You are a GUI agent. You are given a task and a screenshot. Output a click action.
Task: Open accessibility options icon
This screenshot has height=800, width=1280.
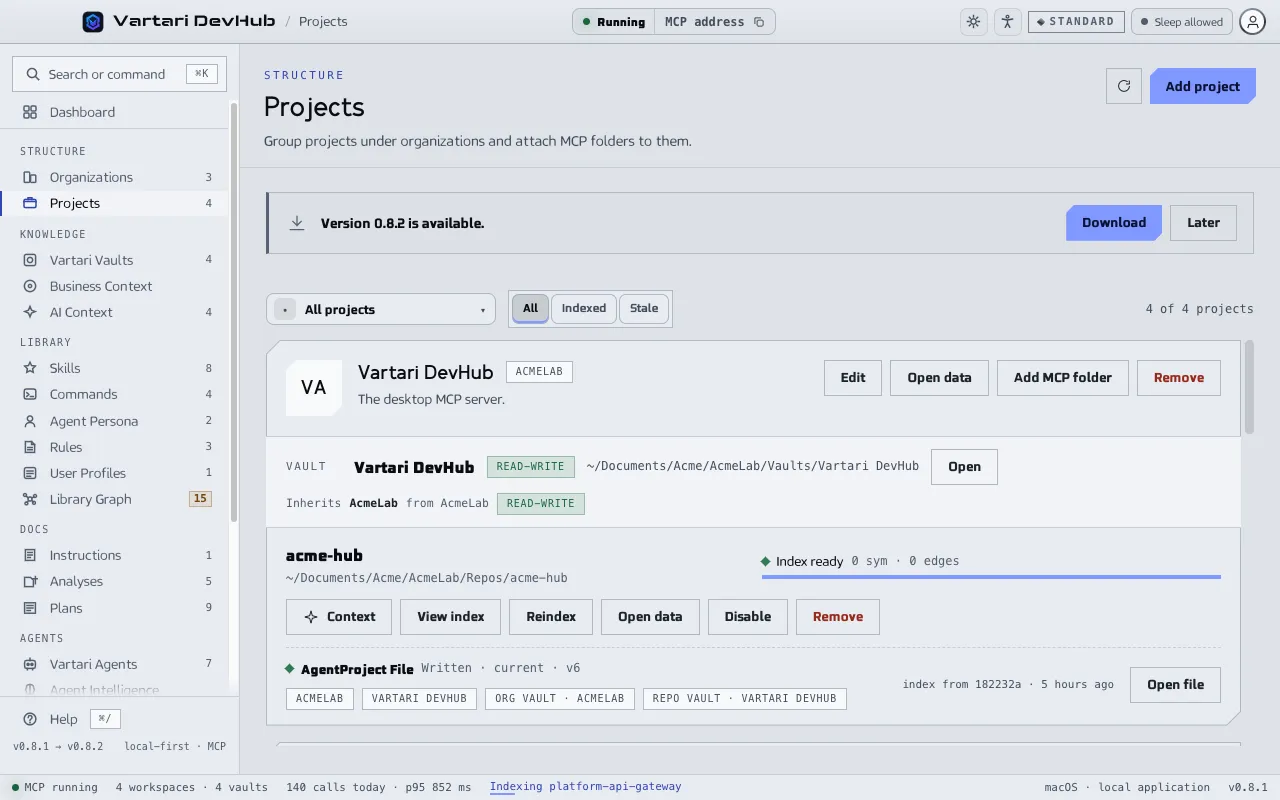1007,21
